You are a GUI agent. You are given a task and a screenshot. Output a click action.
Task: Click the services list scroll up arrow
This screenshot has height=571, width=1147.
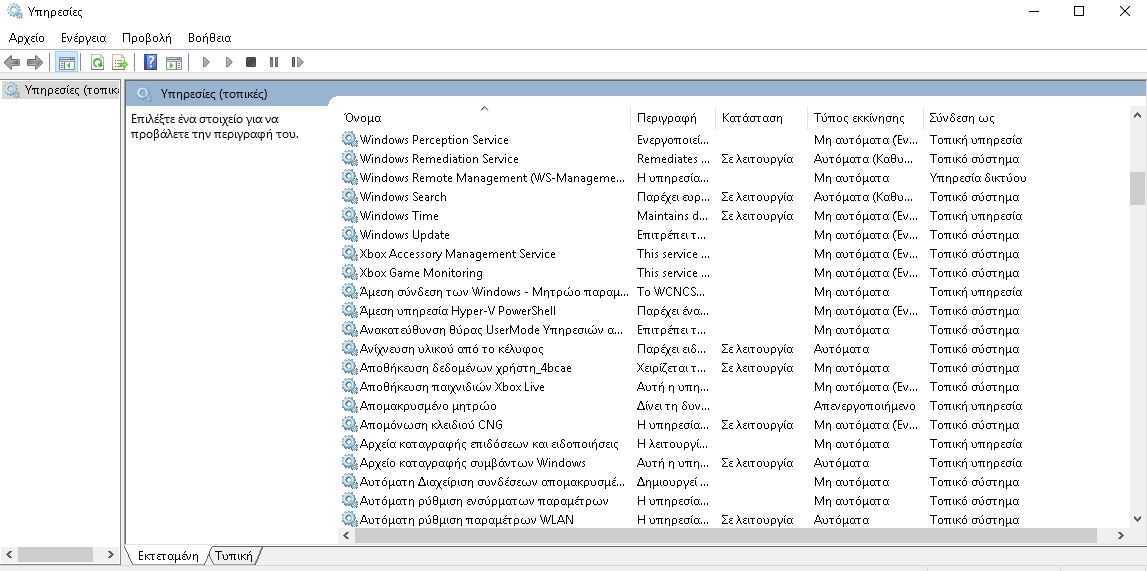click(x=1137, y=116)
